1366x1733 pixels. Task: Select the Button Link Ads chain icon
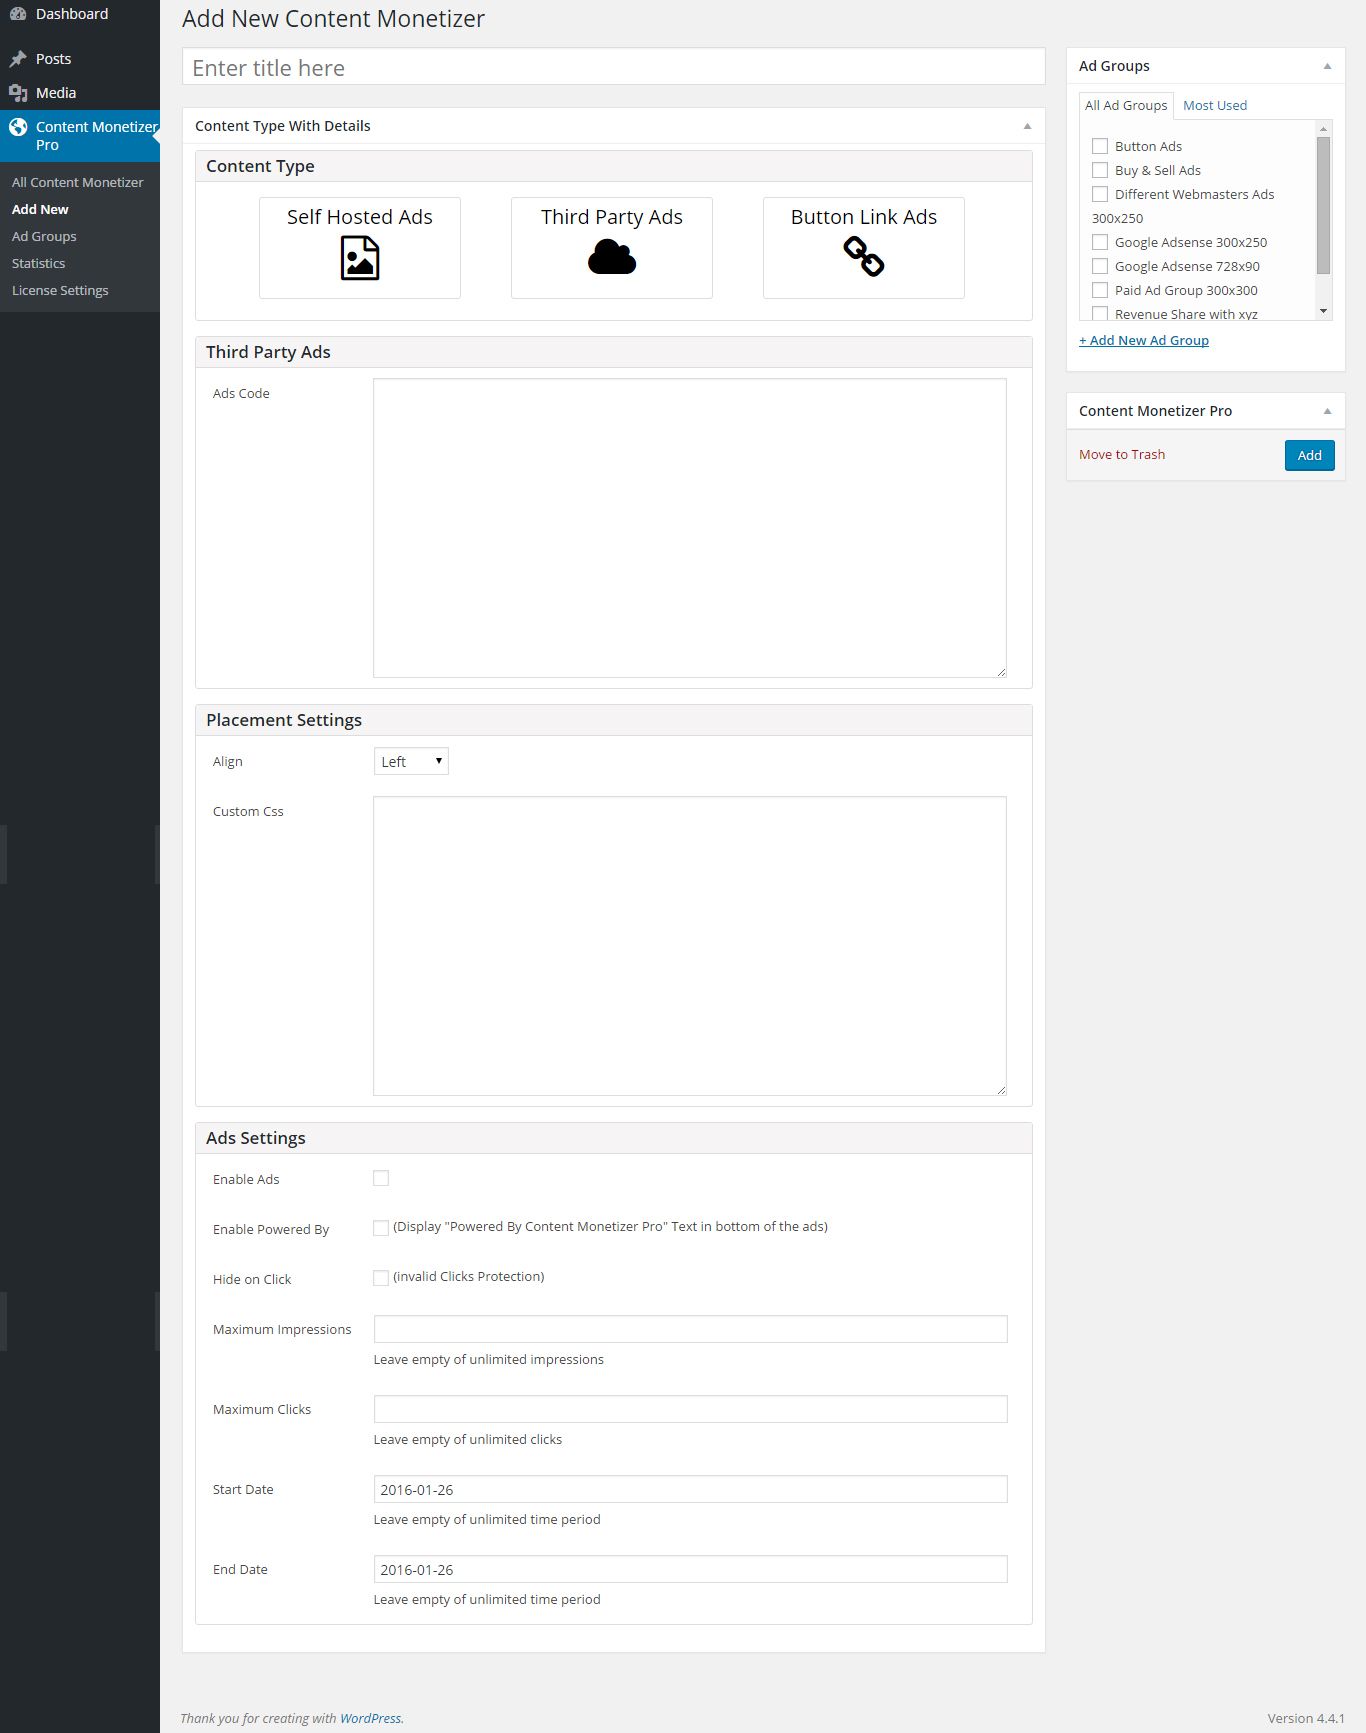point(864,257)
